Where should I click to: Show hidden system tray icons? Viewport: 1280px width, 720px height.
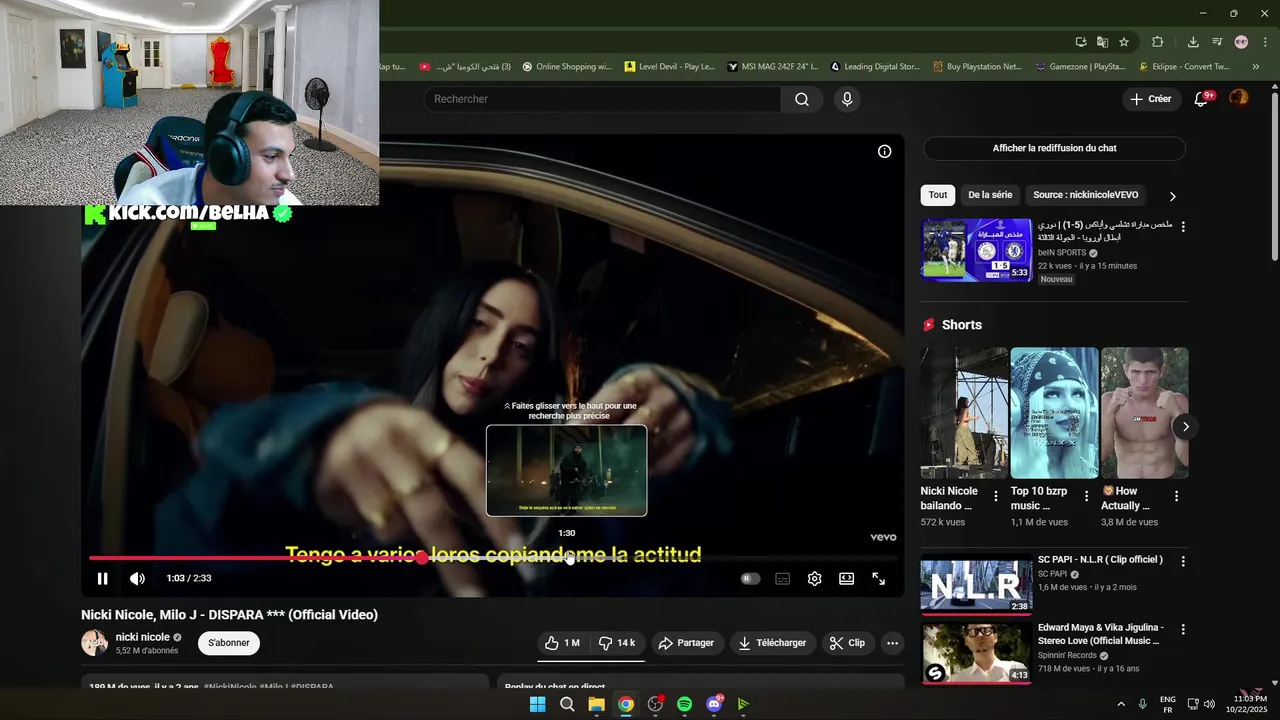pyautogui.click(x=1121, y=704)
